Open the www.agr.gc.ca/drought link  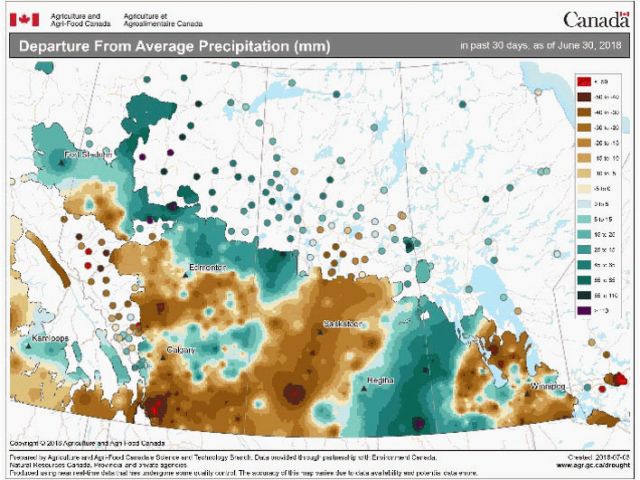593,465
